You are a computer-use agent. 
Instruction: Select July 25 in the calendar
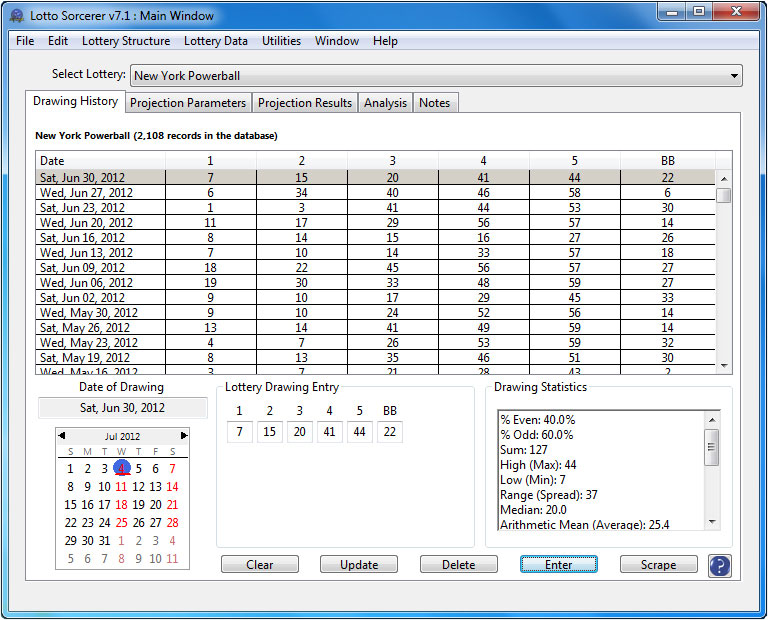click(121, 523)
